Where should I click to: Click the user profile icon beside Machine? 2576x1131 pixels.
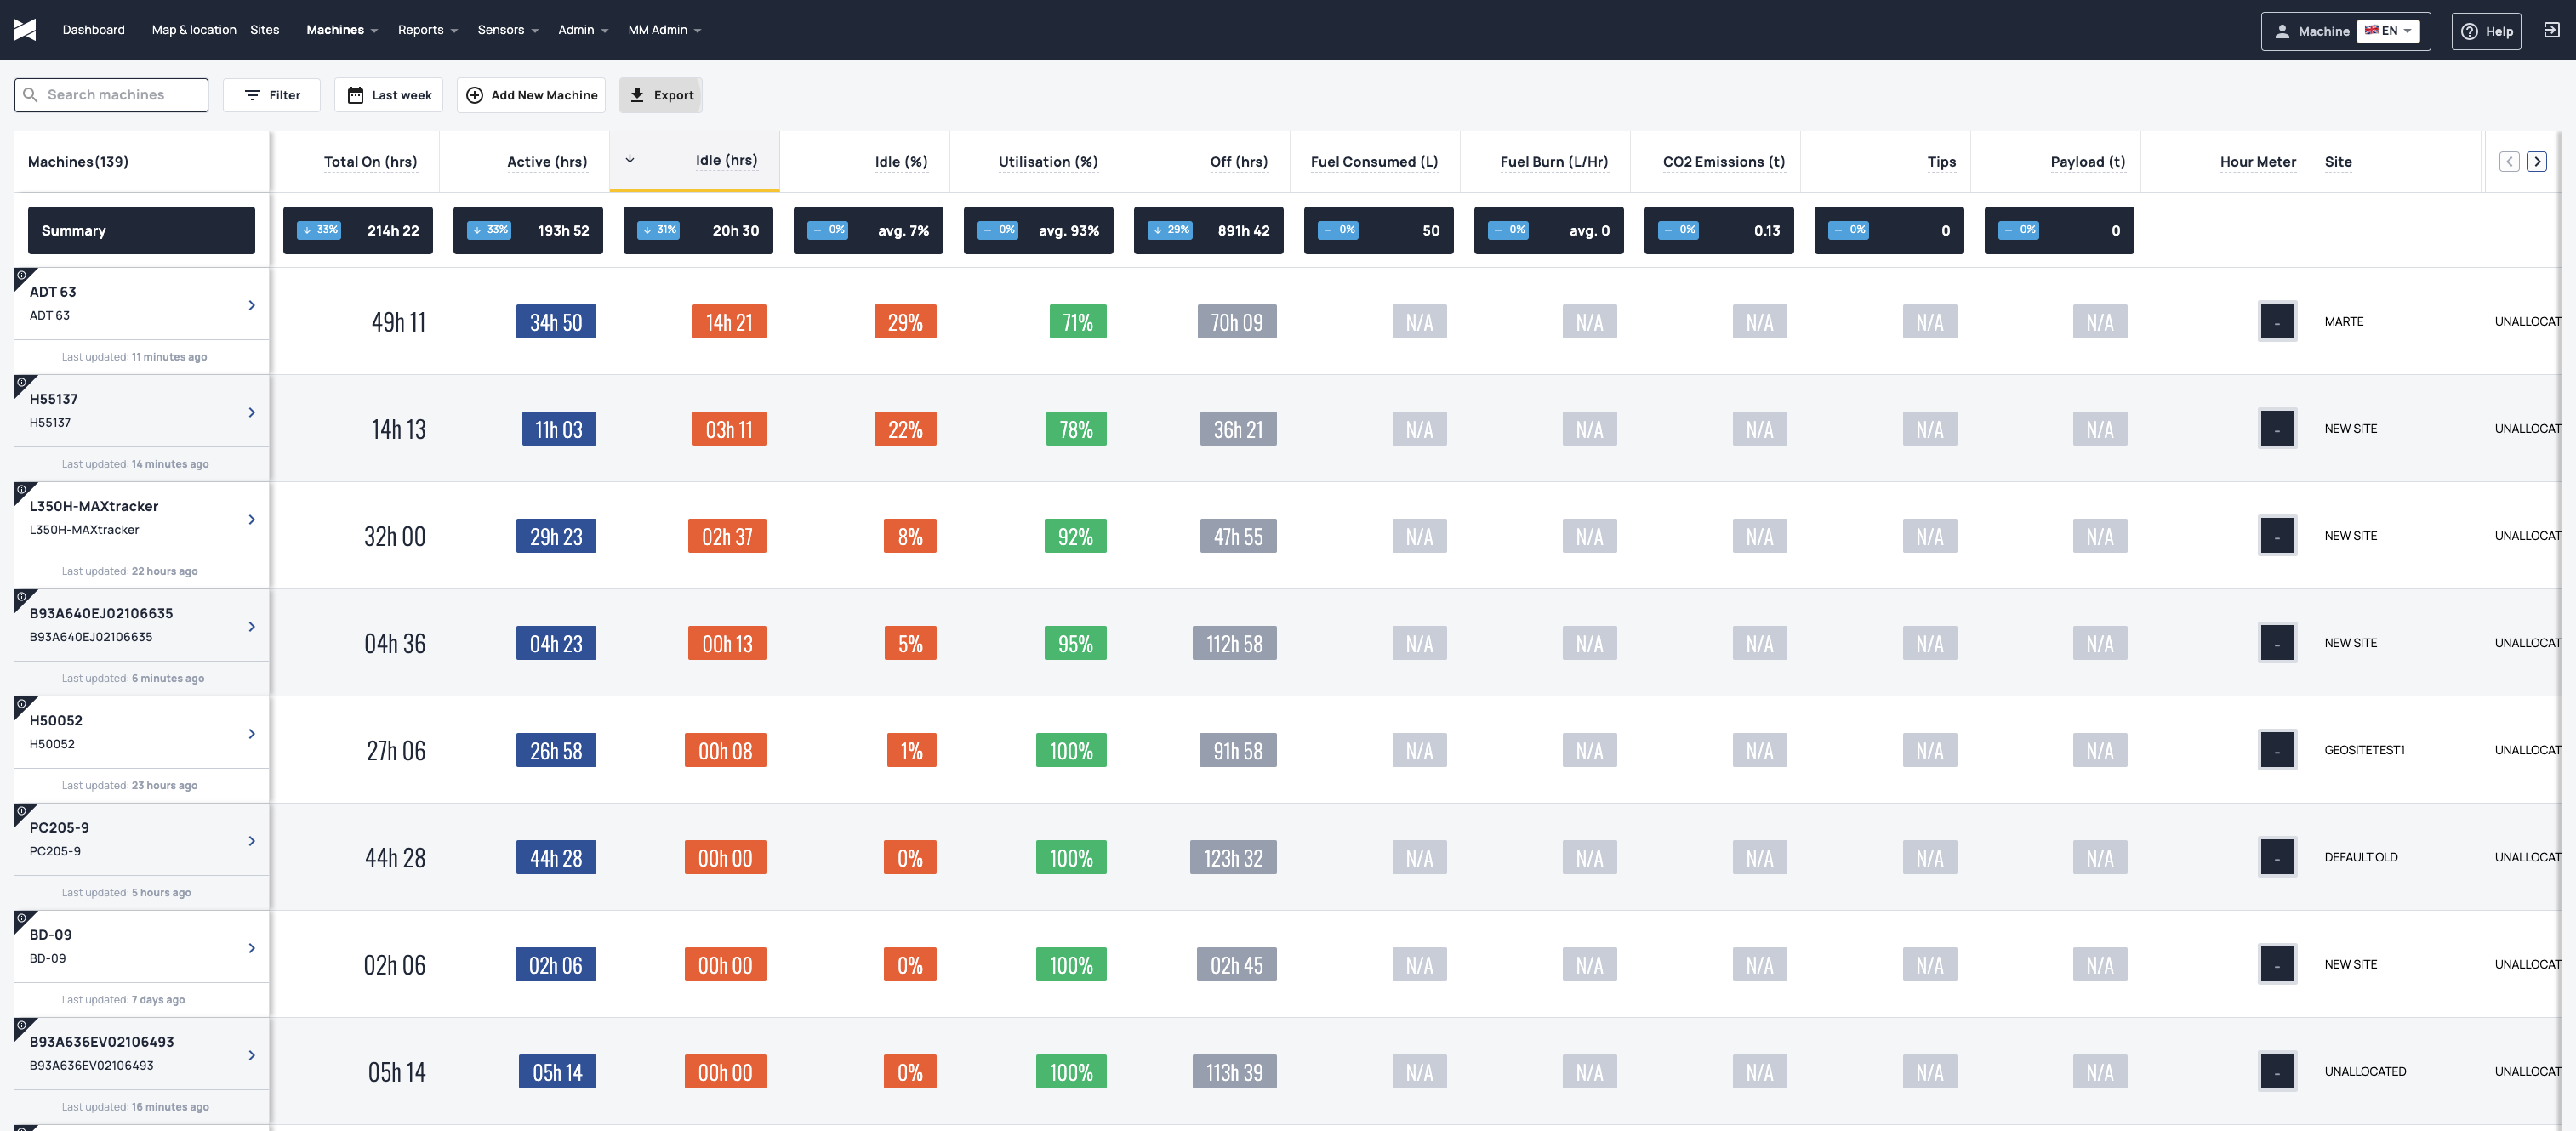click(2283, 31)
